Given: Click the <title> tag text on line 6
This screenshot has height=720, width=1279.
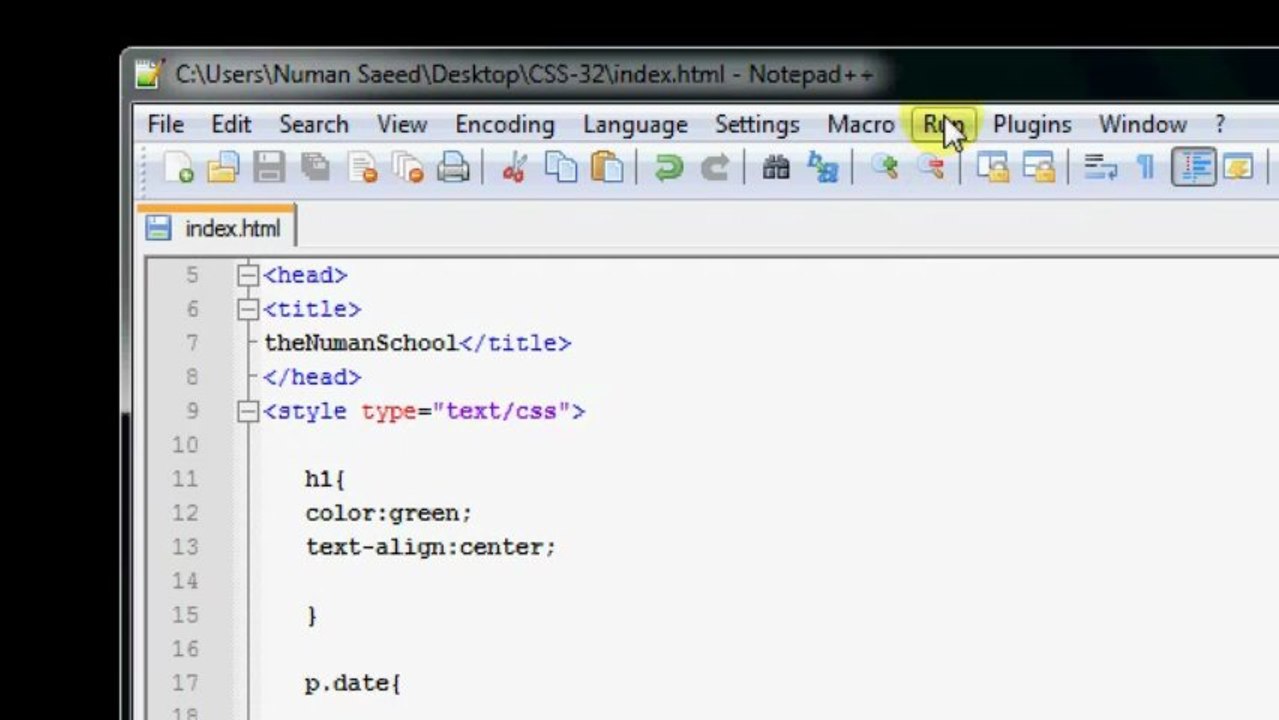Looking at the screenshot, I should (312, 309).
